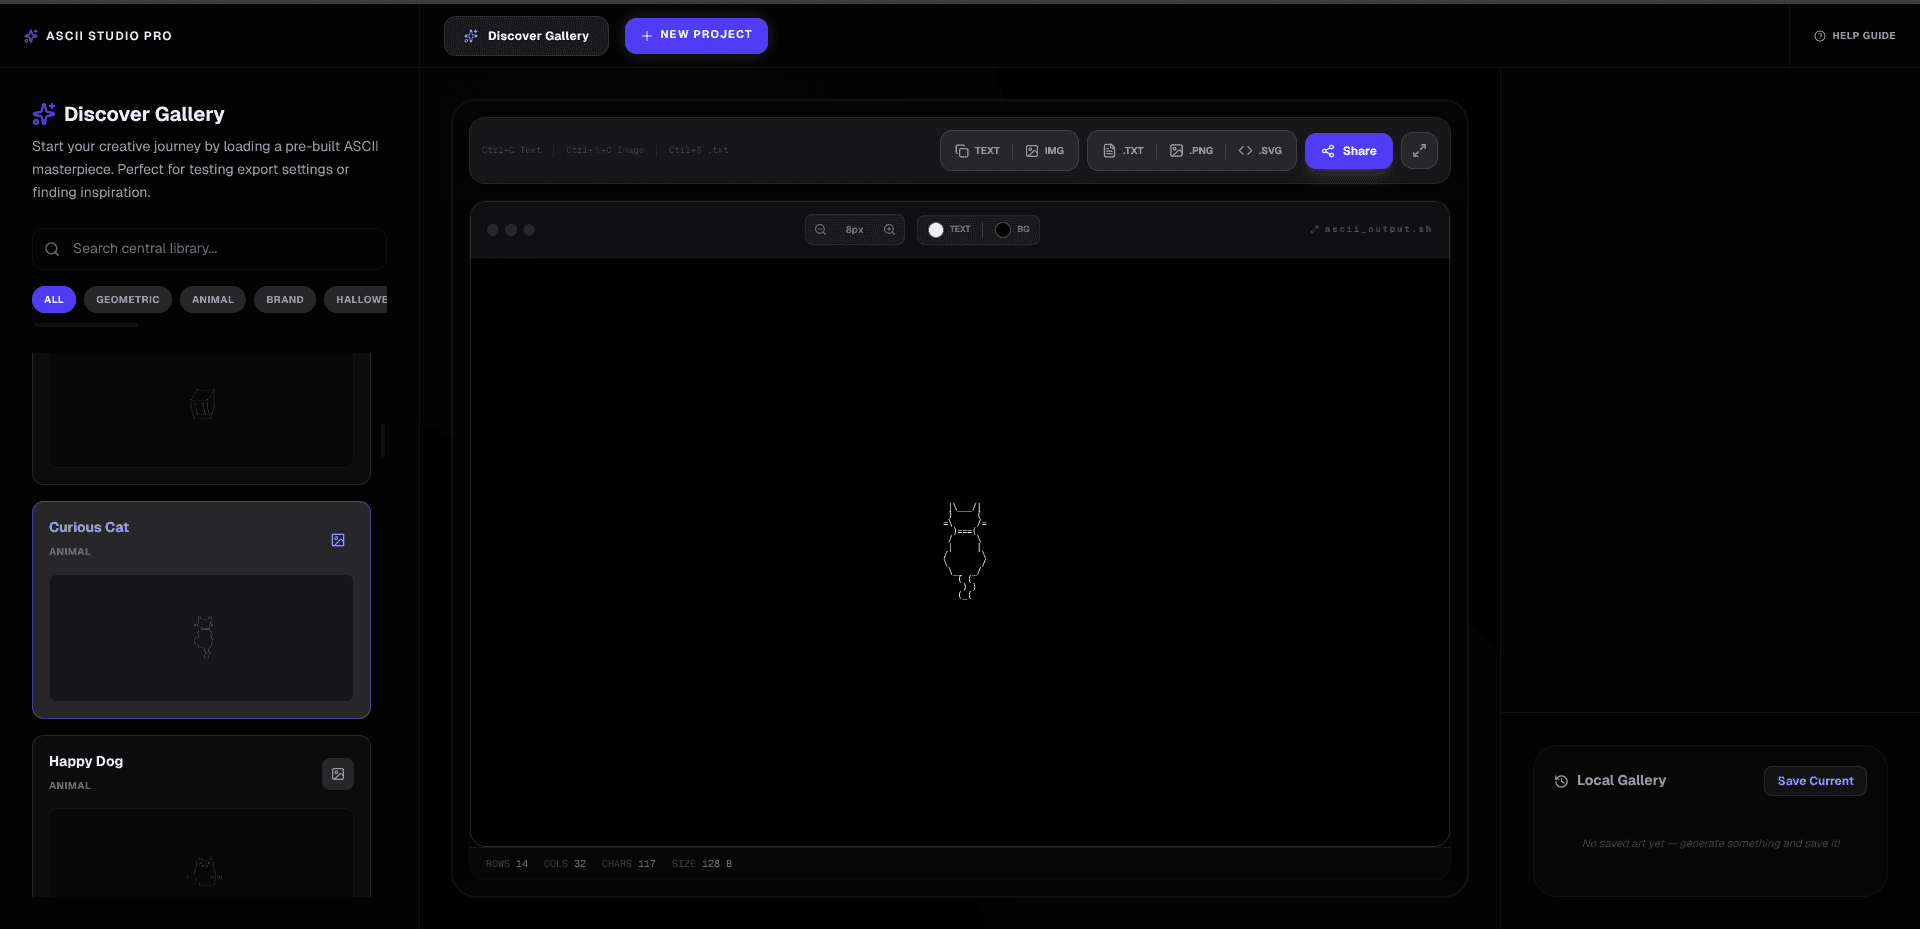Image resolution: width=1920 pixels, height=929 pixels.
Task: Click the SIZE 128 B status entry
Action: tap(702, 864)
